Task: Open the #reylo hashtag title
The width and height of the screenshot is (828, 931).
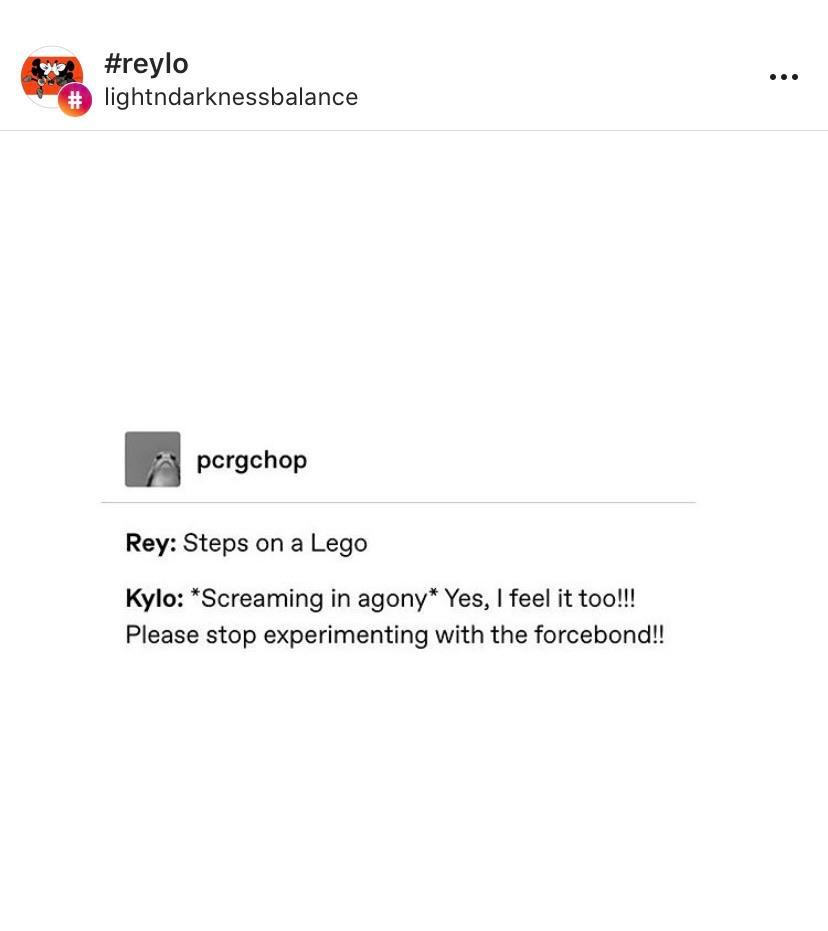Action: 146,64
